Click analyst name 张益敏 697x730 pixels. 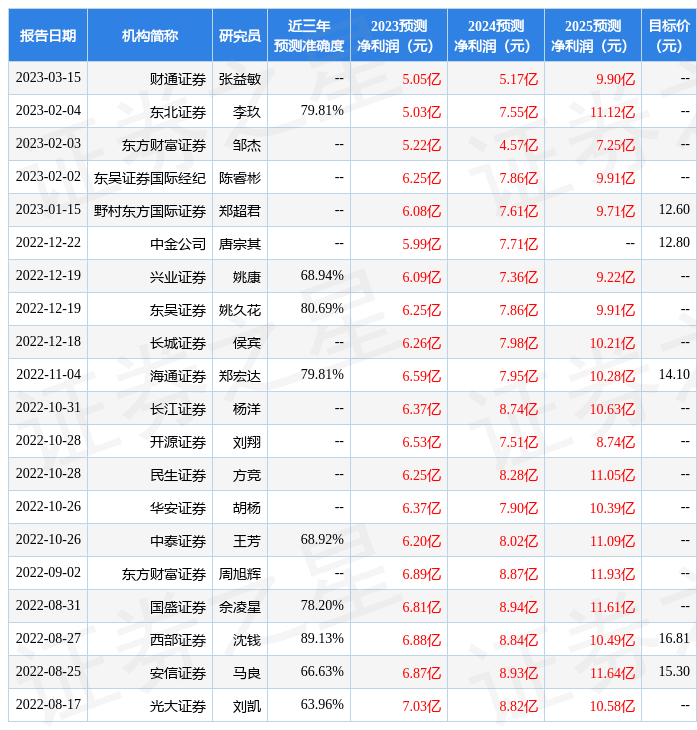240,79
